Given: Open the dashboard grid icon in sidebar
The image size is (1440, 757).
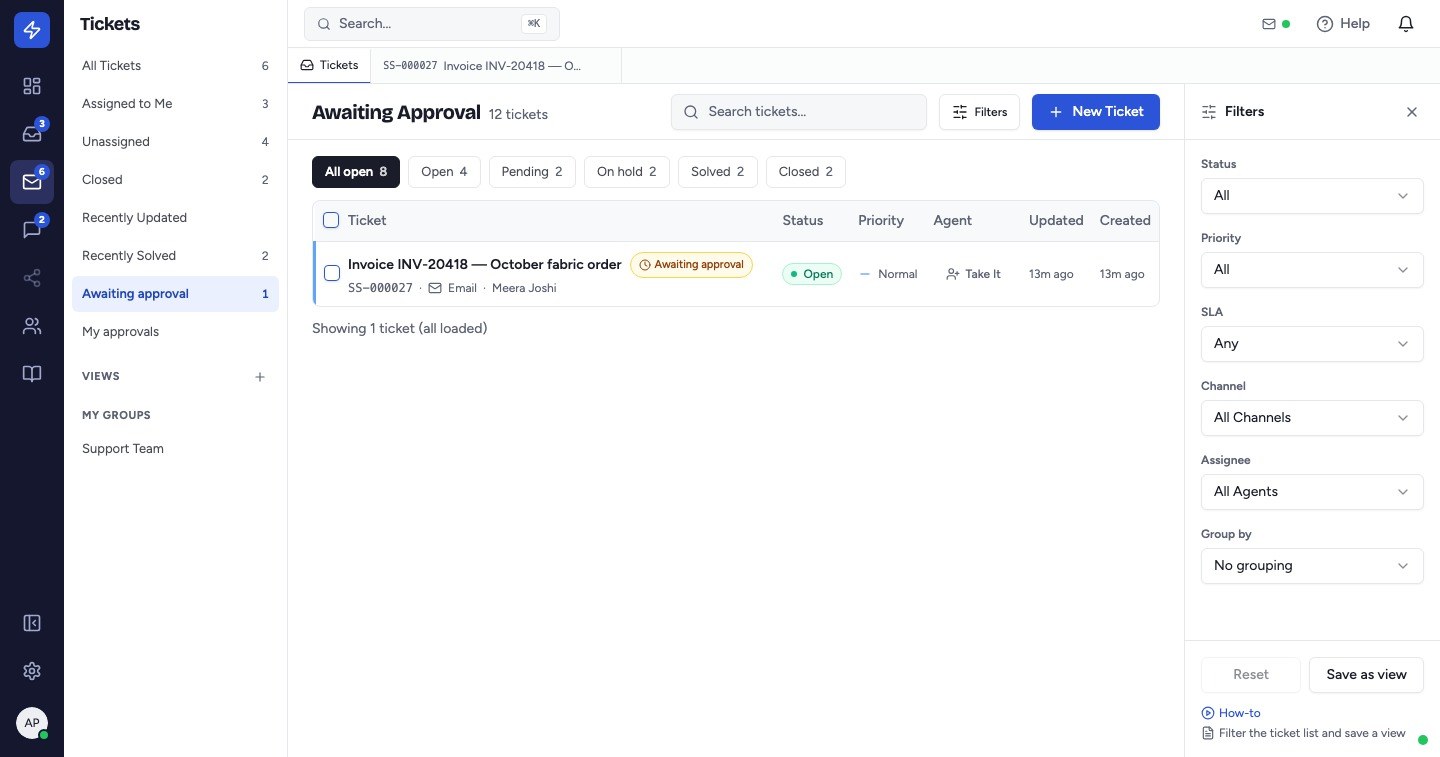Looking at the screenshot, I should tap(32, 86).
